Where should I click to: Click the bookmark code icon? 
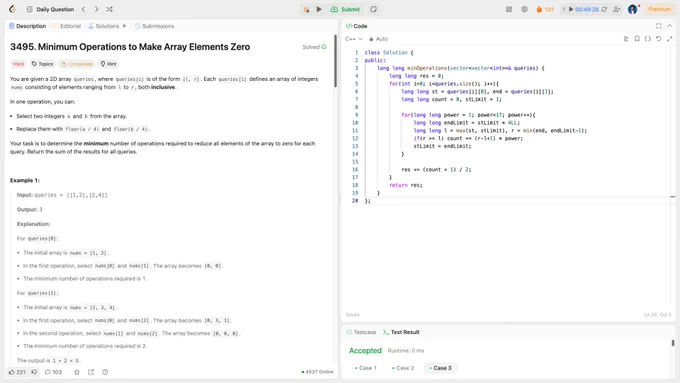click(x=637, y=39)
